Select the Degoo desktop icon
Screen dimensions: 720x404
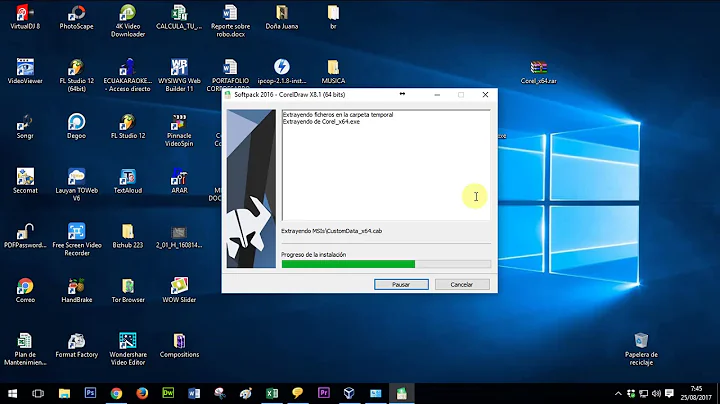(77, 127)
